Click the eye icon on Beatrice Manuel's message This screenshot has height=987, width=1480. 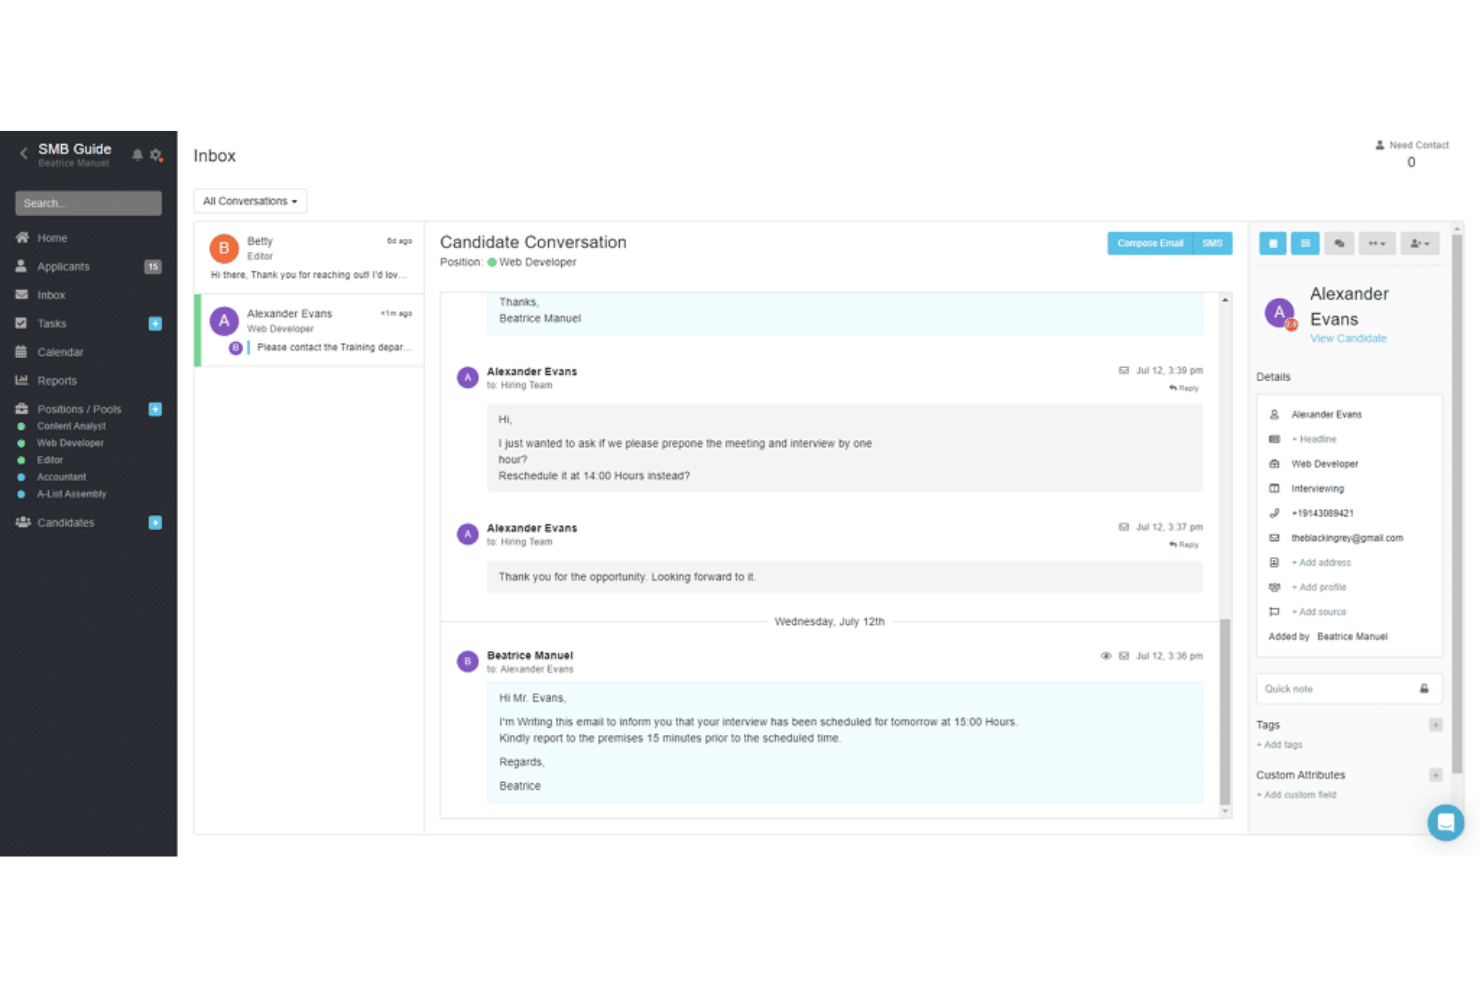[x=1106, y=656]
